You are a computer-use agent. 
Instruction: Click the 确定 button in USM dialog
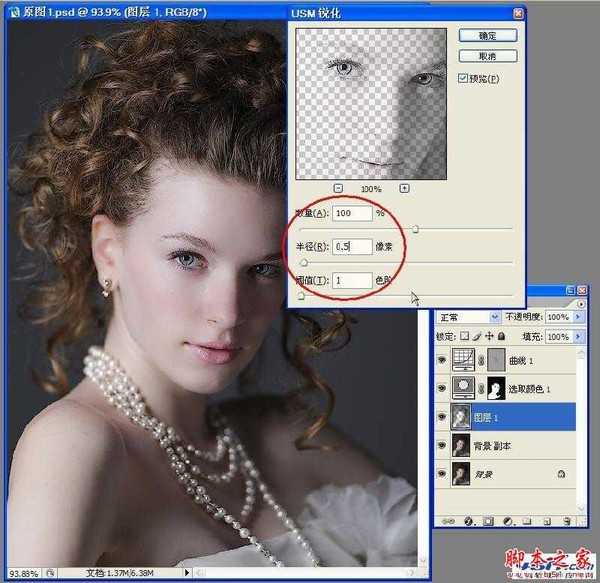click(487, 34)
